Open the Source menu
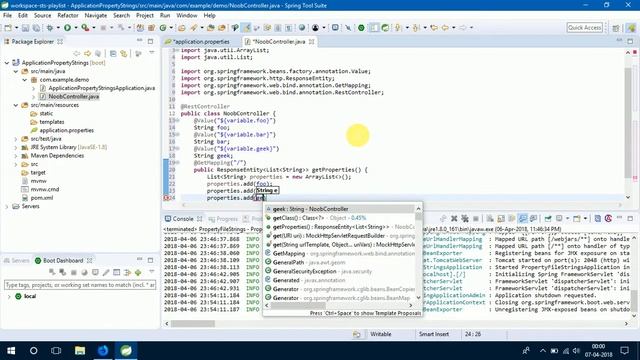 (42, 16)
